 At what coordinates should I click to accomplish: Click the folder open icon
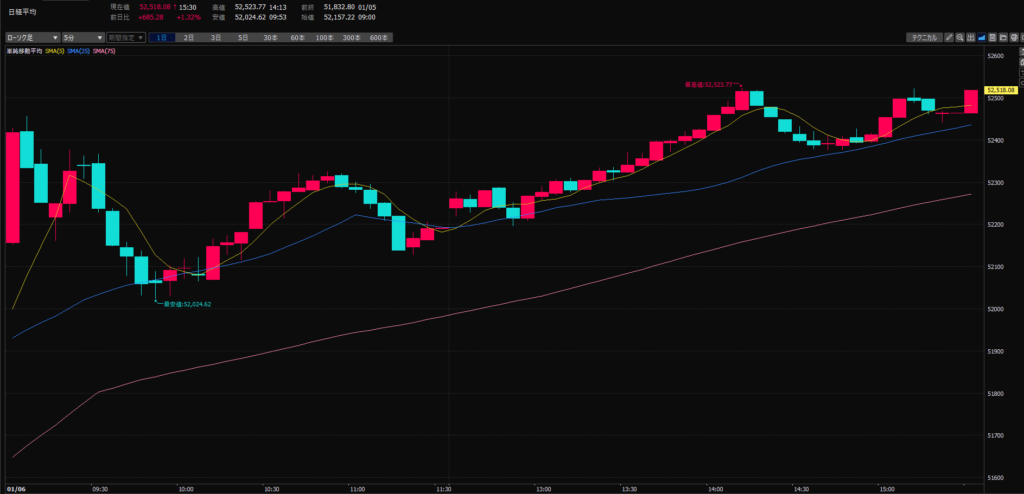click(x=1003, y=37)
